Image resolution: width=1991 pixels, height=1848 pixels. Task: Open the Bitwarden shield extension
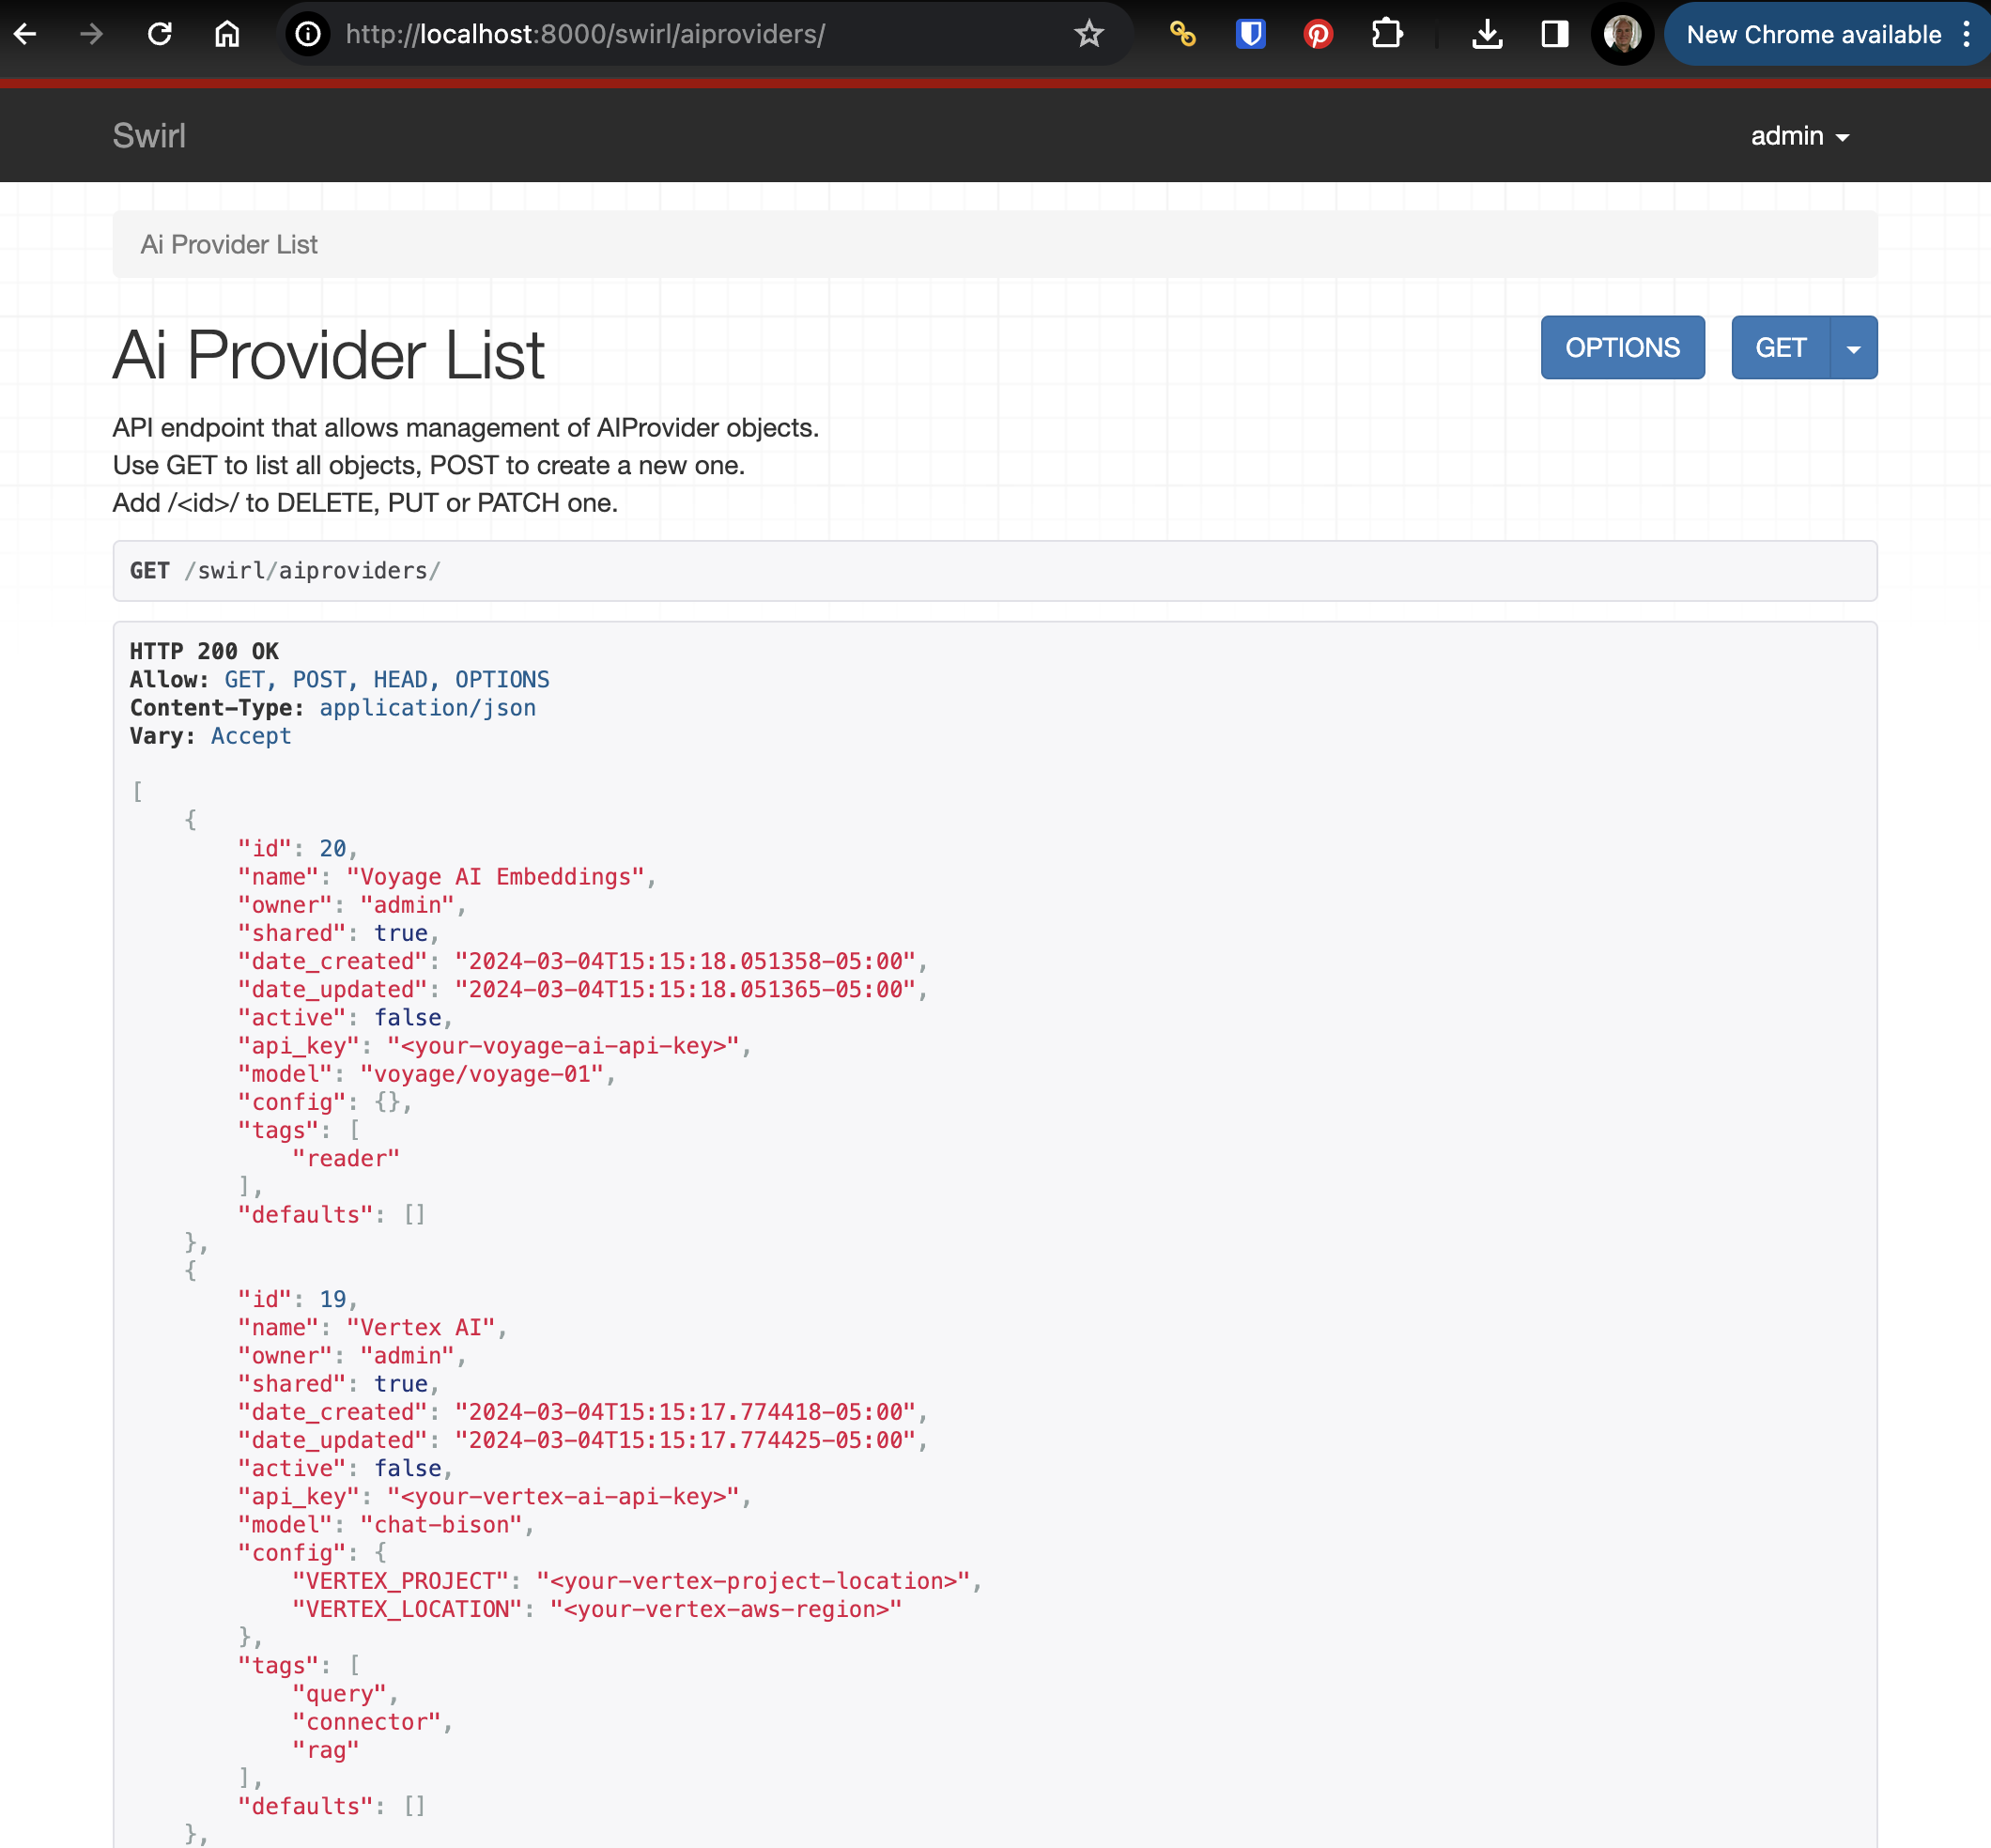tap(1250, 34)
